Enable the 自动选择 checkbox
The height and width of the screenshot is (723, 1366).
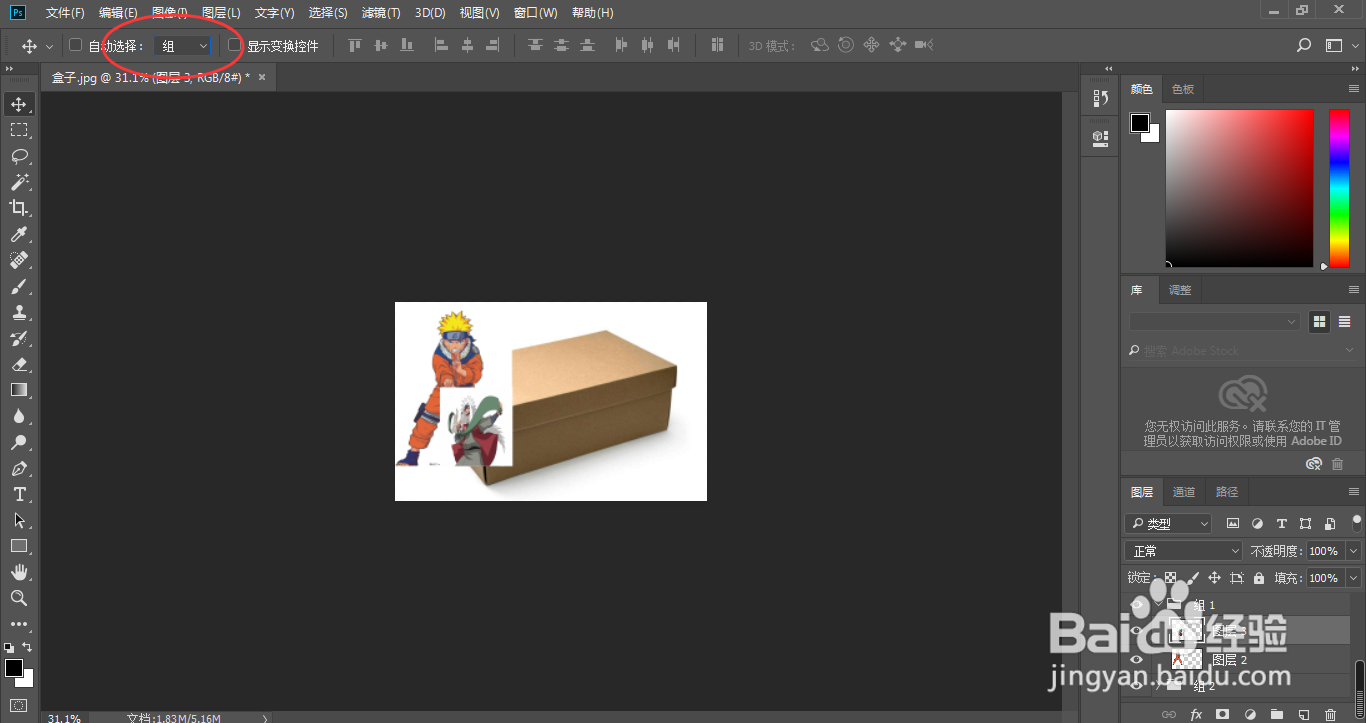[75, 45]
